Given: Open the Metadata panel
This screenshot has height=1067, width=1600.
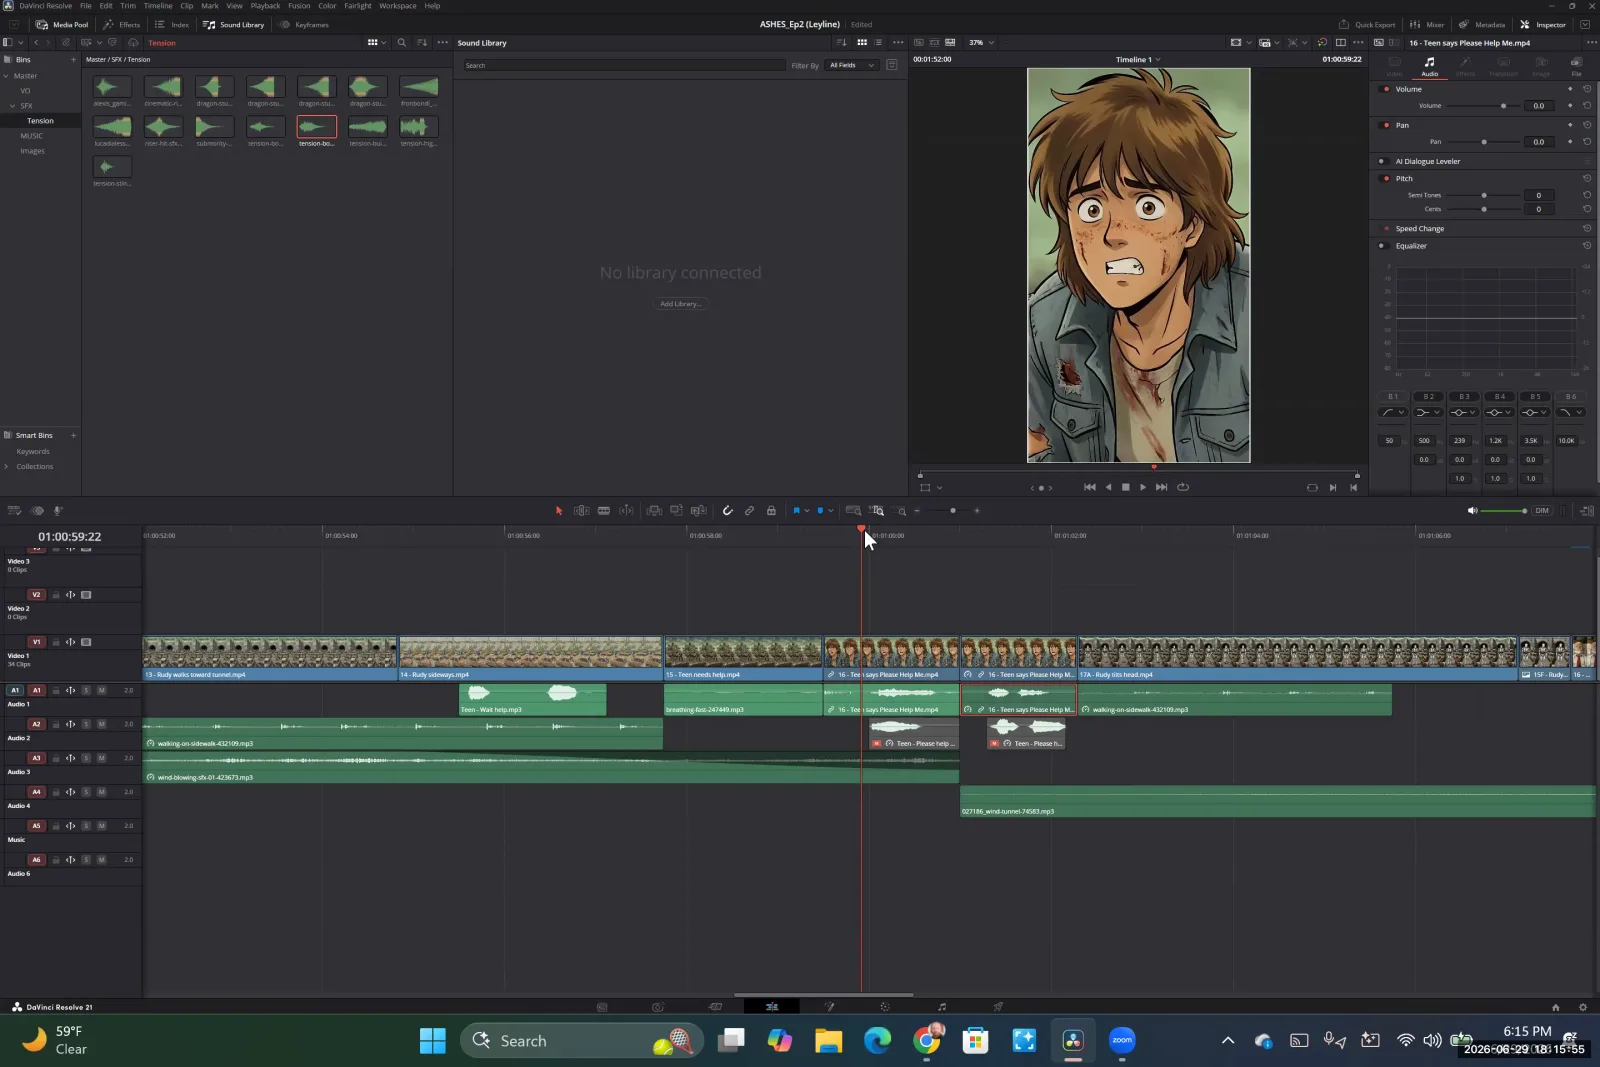Looking at the screenshot, I should 1482,24.
